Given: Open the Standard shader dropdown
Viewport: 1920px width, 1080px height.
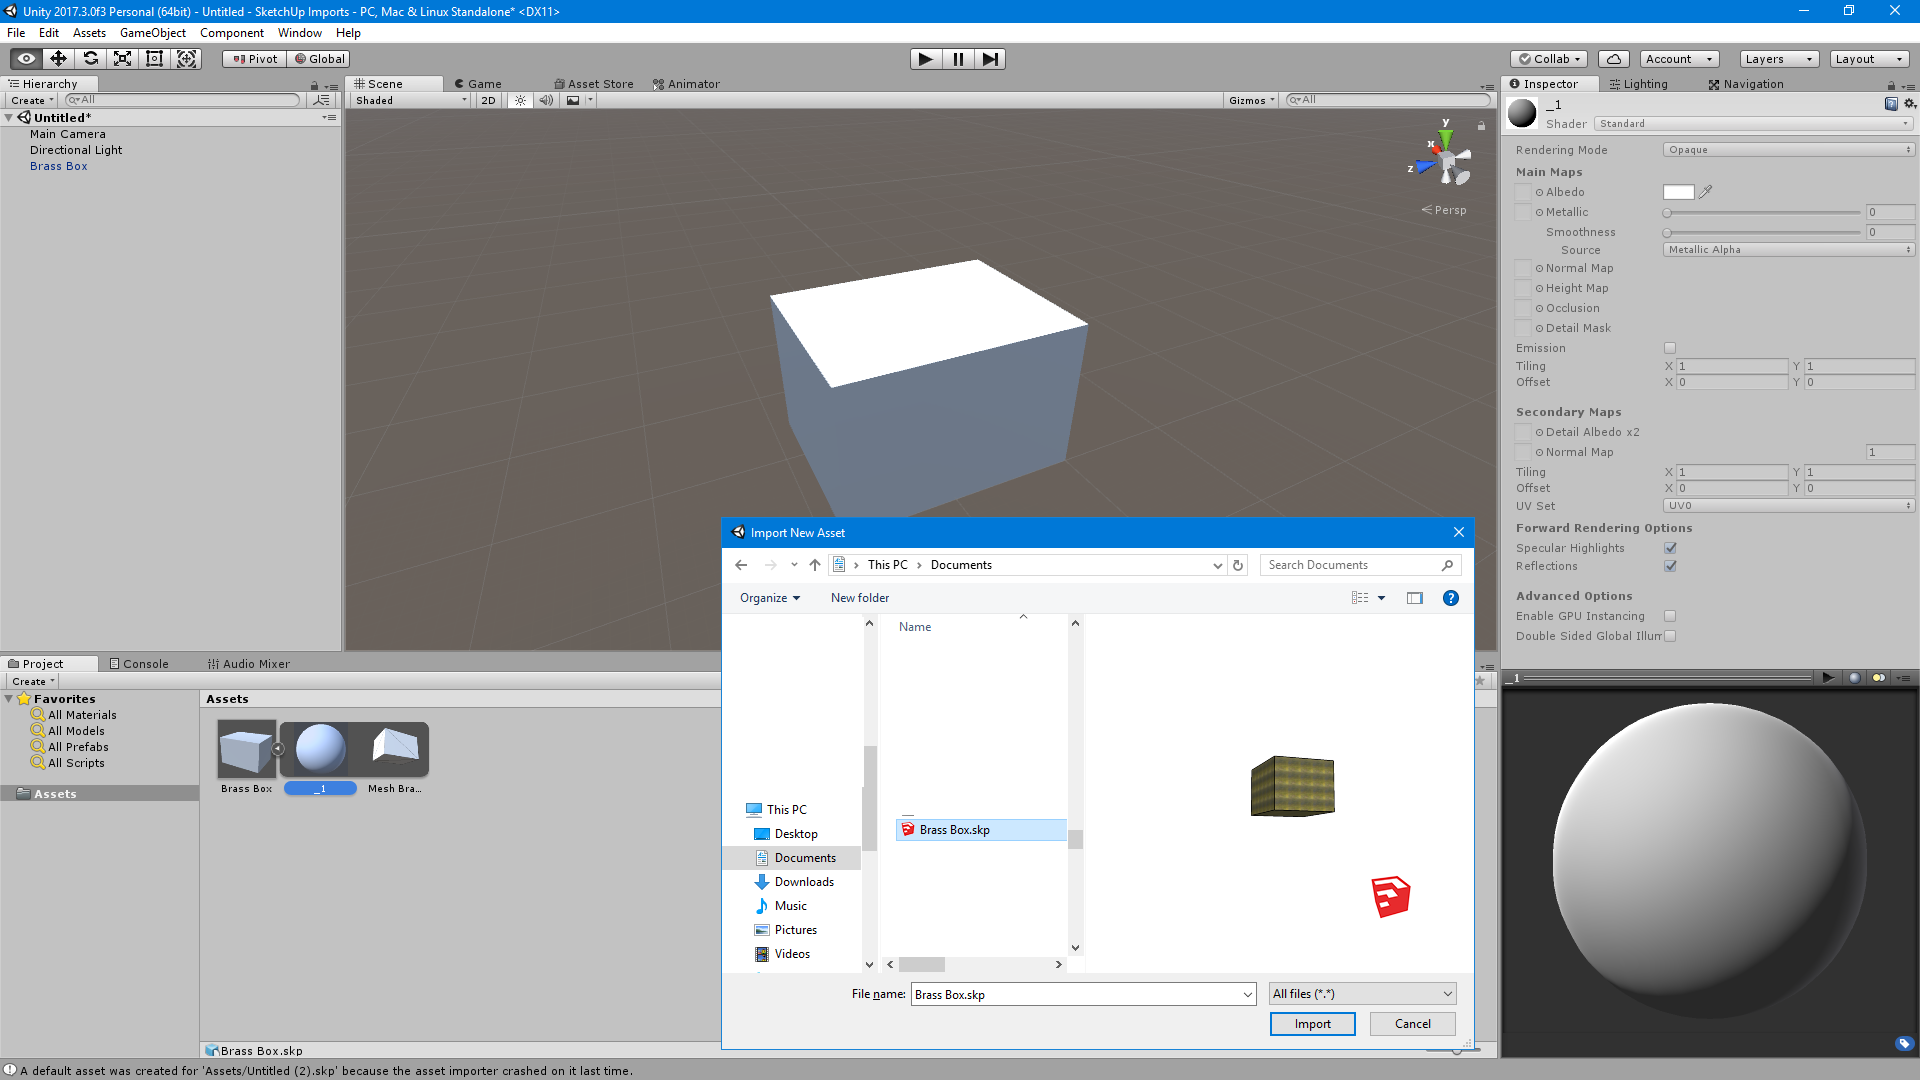Looking at the screenshot, I should pos(1754,123).
